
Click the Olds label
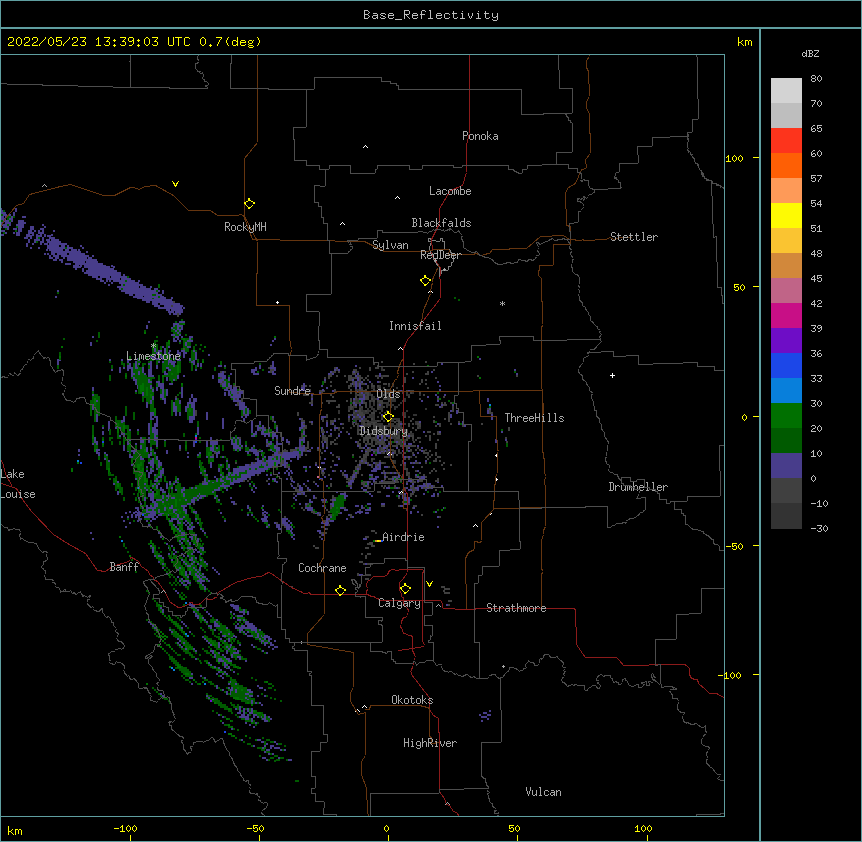point(388,394)
